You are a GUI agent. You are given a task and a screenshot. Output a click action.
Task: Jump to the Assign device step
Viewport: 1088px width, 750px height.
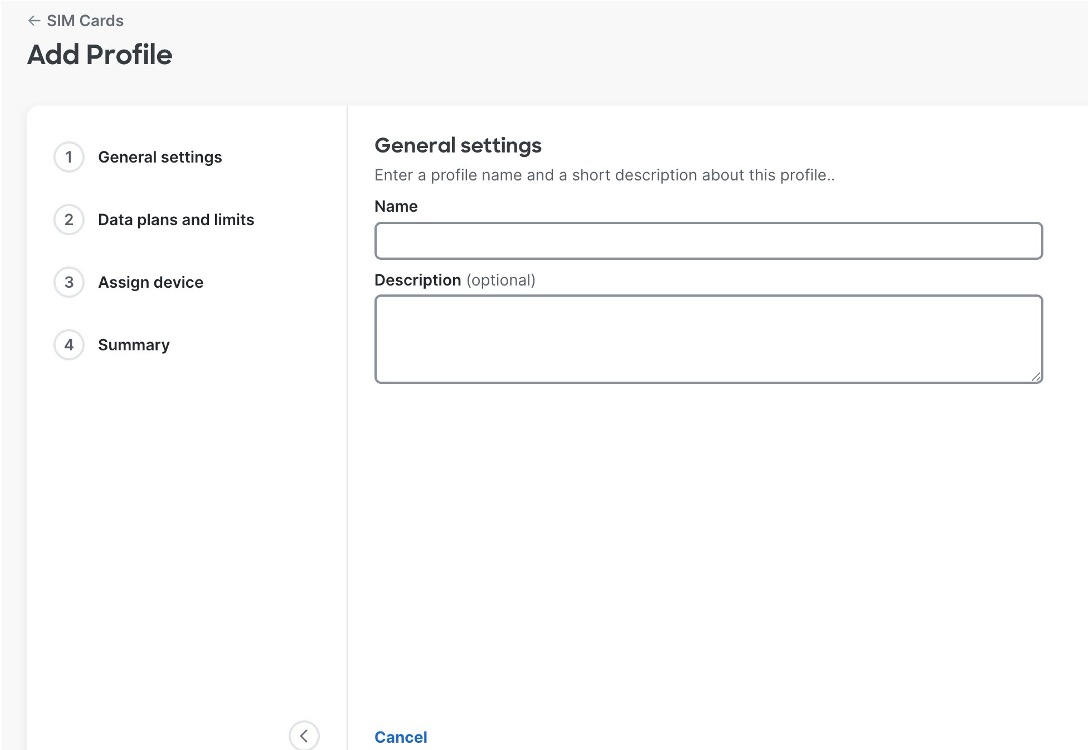[150, 283]
